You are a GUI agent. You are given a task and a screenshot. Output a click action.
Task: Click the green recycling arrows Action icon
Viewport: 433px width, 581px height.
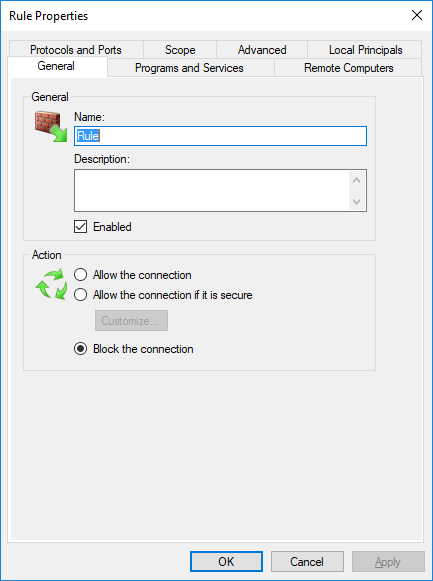51,285
